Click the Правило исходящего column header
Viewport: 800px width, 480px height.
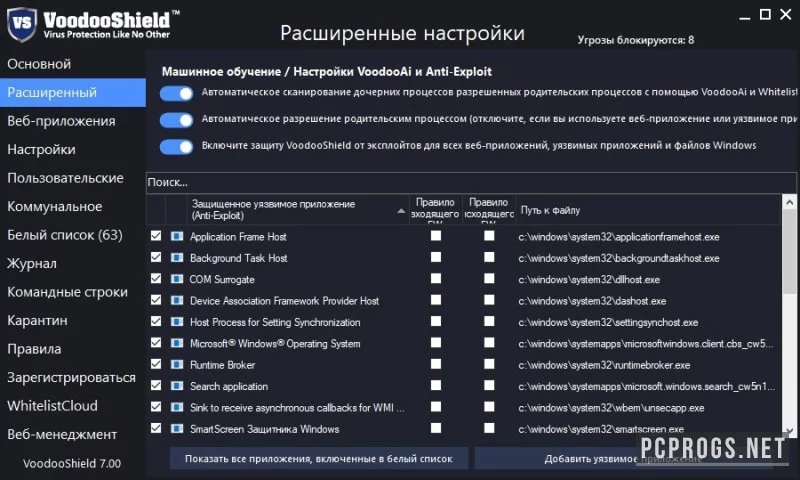click(489, 209)
